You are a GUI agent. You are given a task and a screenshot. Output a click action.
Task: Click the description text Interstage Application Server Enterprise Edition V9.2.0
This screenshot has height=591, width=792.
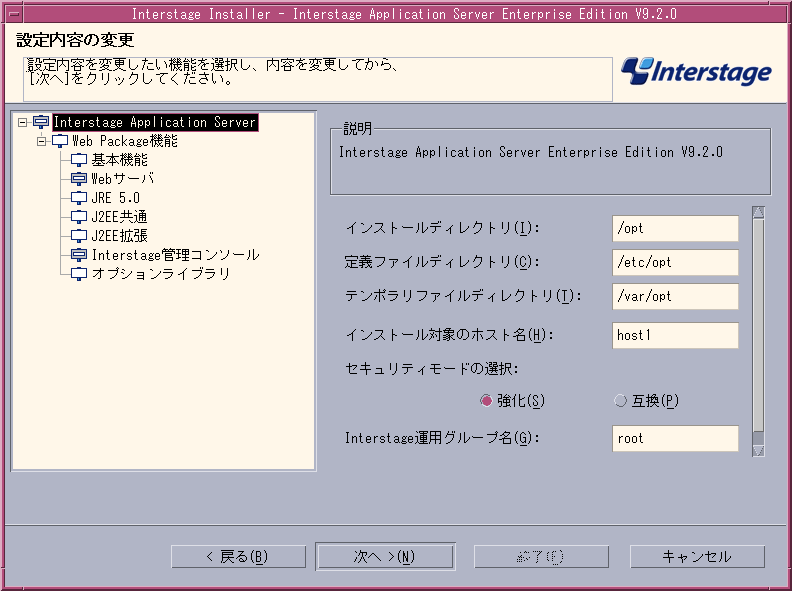(531, 152)
